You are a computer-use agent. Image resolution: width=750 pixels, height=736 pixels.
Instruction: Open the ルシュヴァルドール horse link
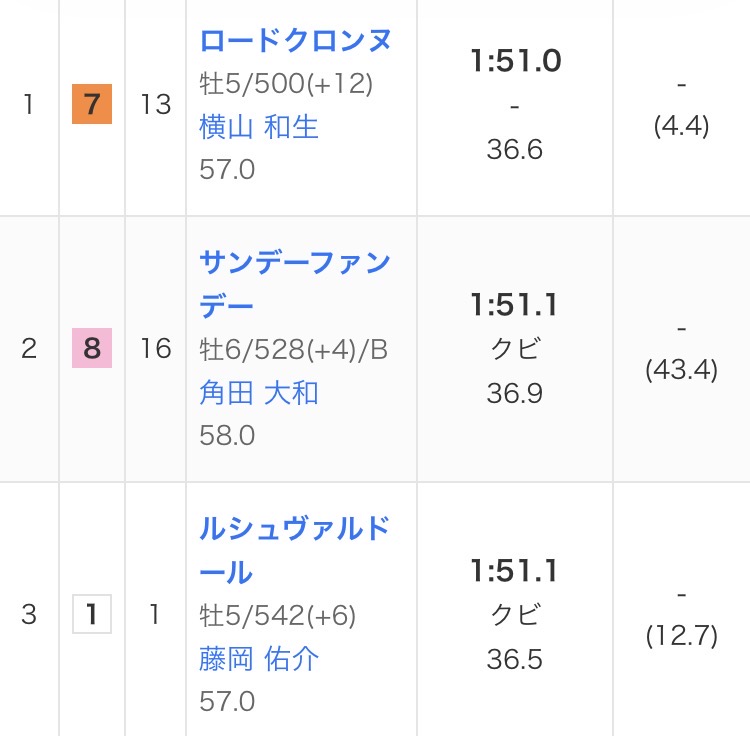(x=294, y=549)
